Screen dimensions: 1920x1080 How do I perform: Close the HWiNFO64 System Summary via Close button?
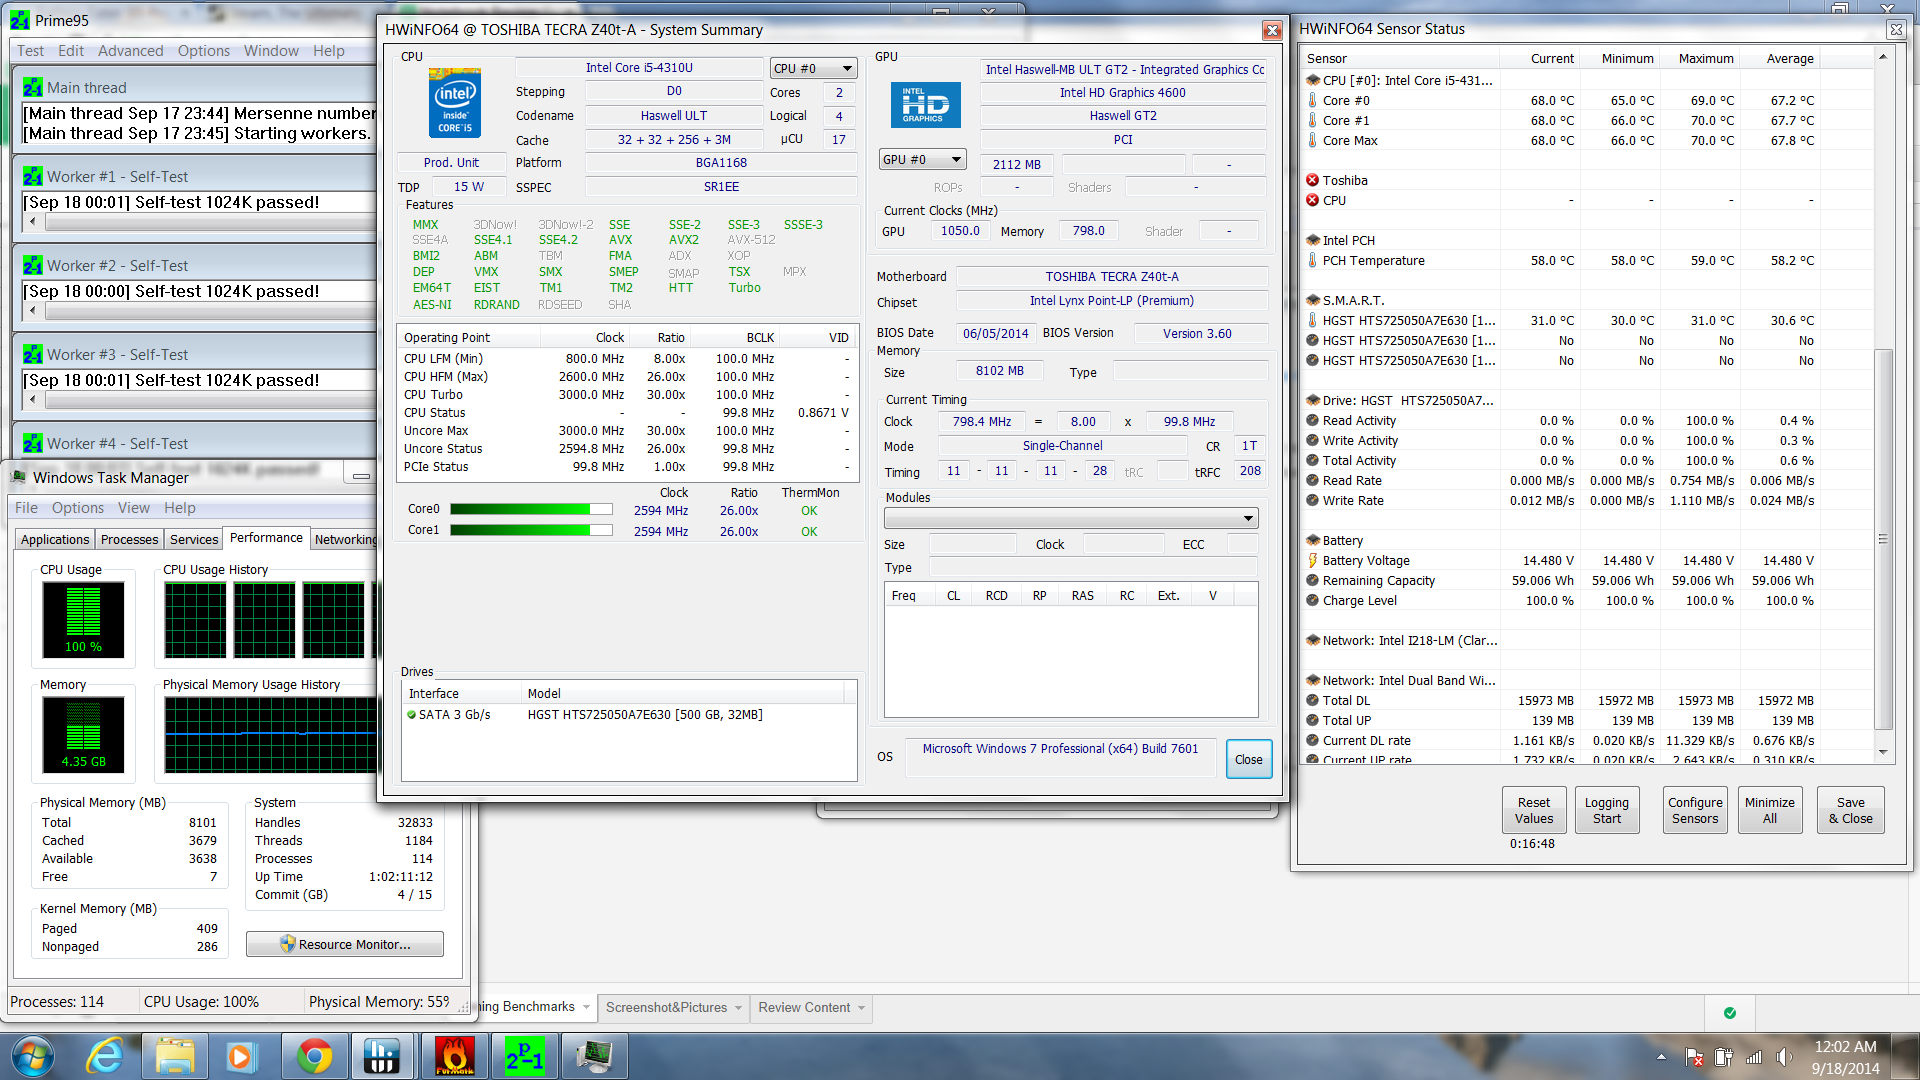[1248, 759]
